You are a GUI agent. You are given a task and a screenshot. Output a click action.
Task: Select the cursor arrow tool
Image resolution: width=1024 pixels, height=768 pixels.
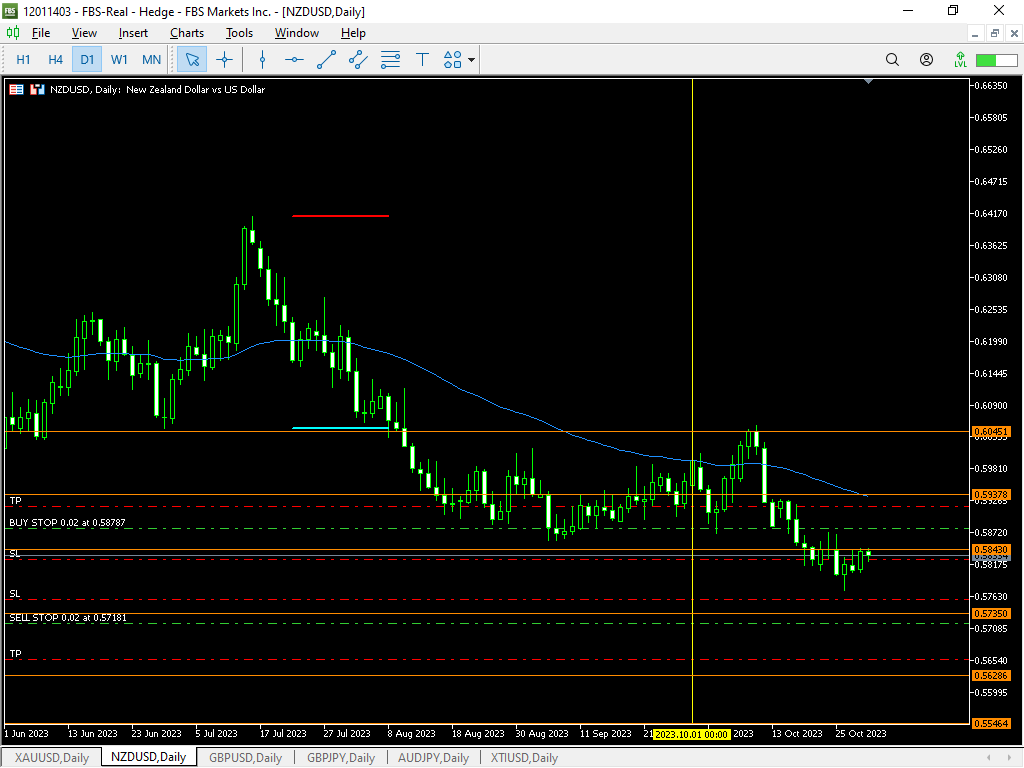(x=192, y=60)
